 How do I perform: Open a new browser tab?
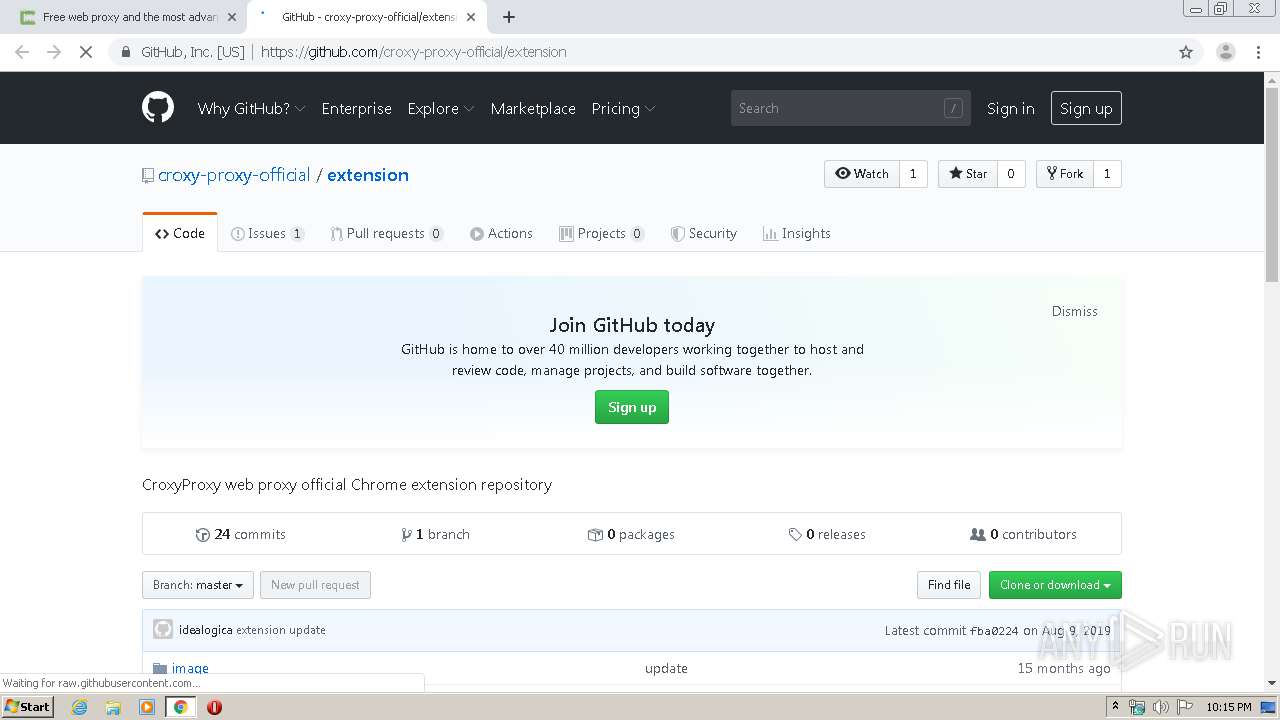(509, 17)
